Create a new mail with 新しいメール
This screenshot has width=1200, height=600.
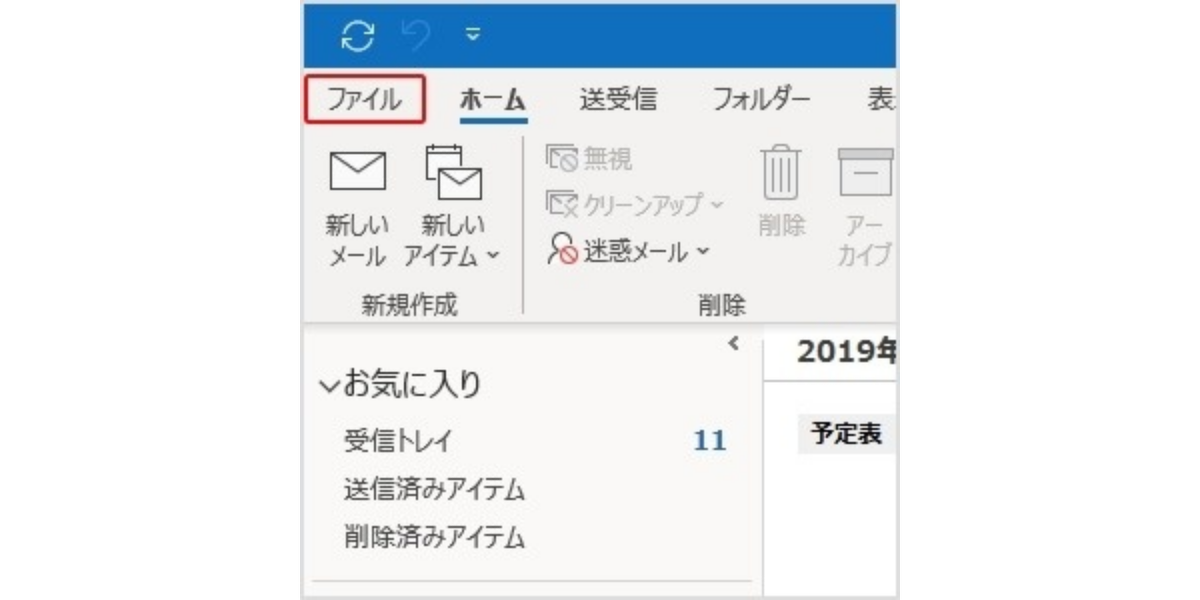click(357, 206)
